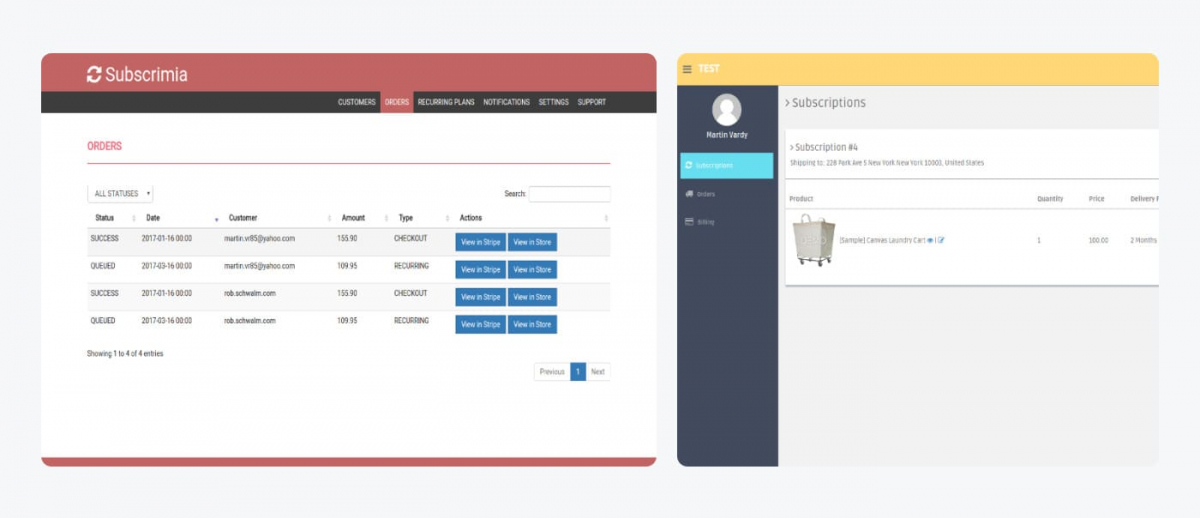Click the edit pencil icon after Canvas Laundry Cart
The image size is (1200, 518).
(941, 241)
